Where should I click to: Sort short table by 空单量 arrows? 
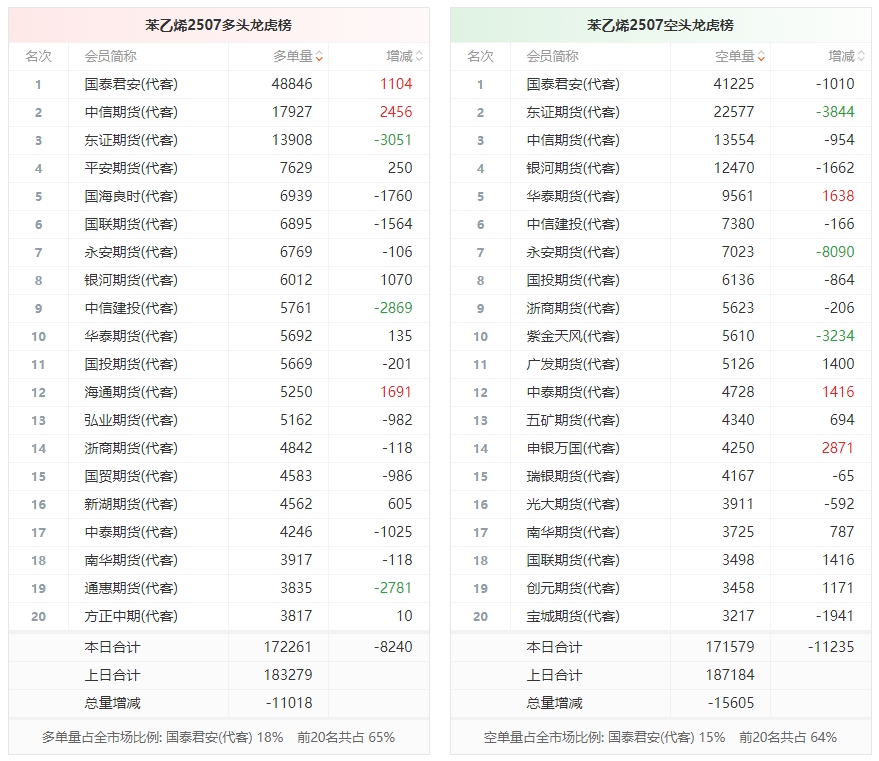tap(761, 56)
